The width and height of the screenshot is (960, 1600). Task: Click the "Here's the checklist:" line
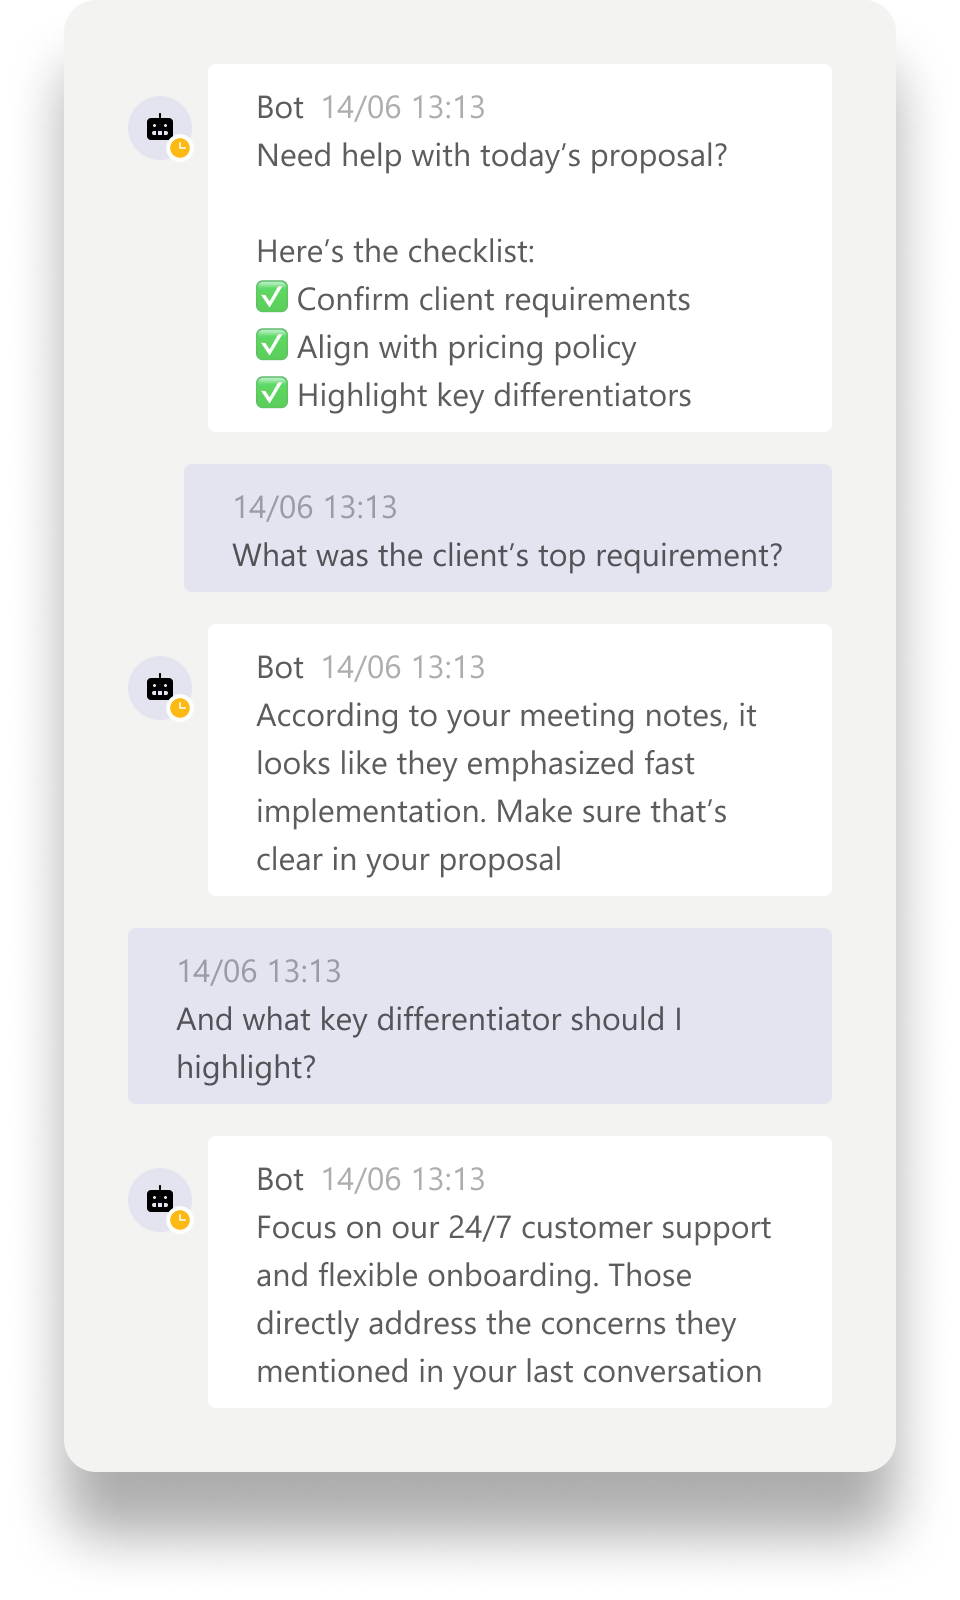point(396,252)
